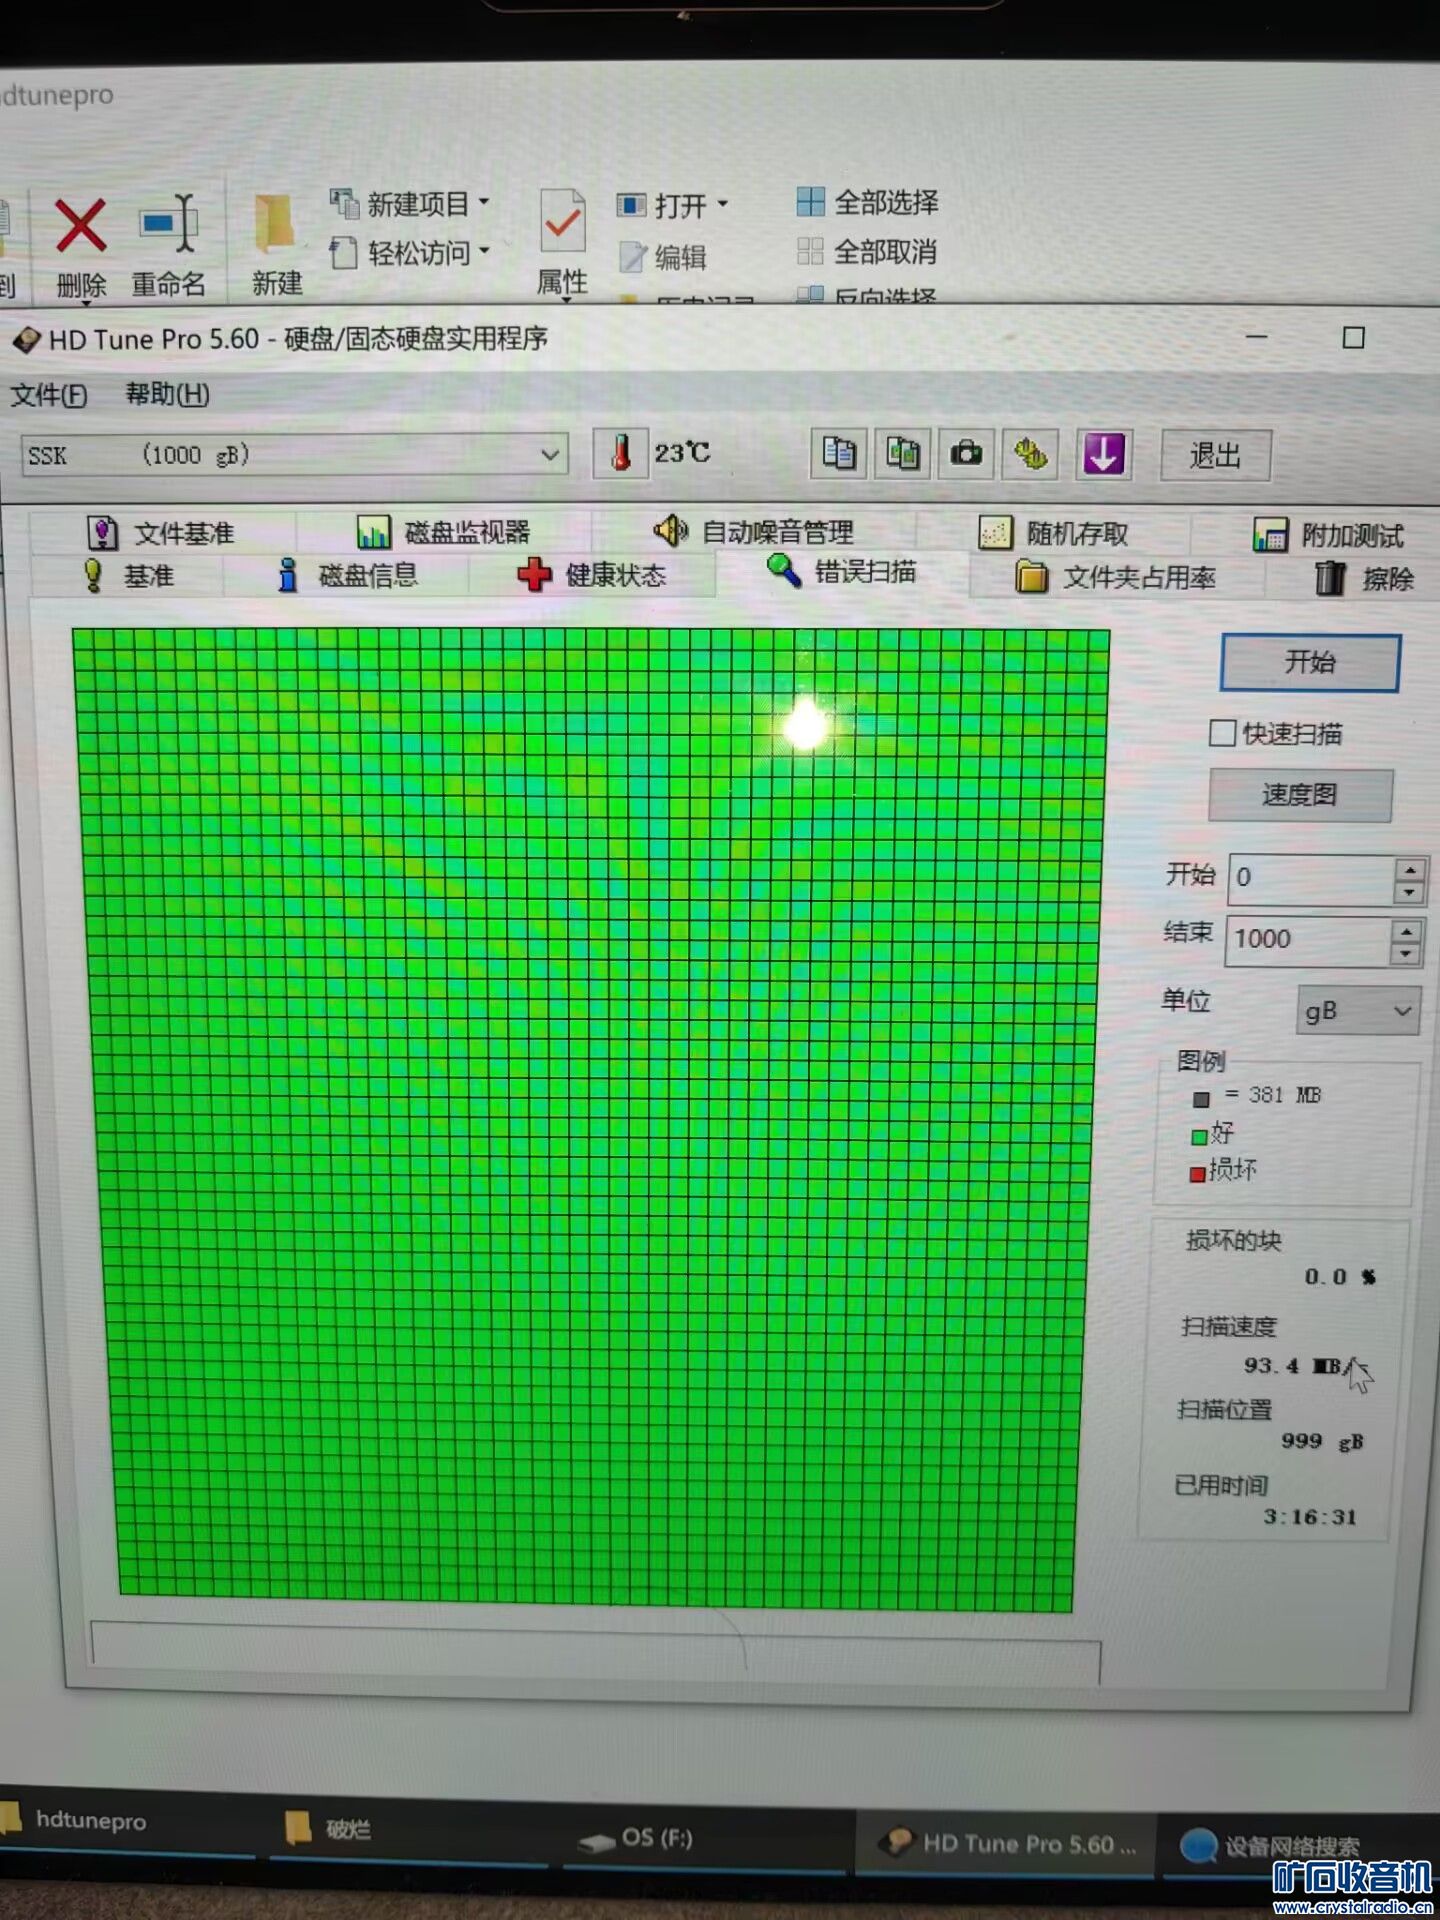Open the Folder Usage tab
The image size is (1440, 1920).
point(1116,577)
